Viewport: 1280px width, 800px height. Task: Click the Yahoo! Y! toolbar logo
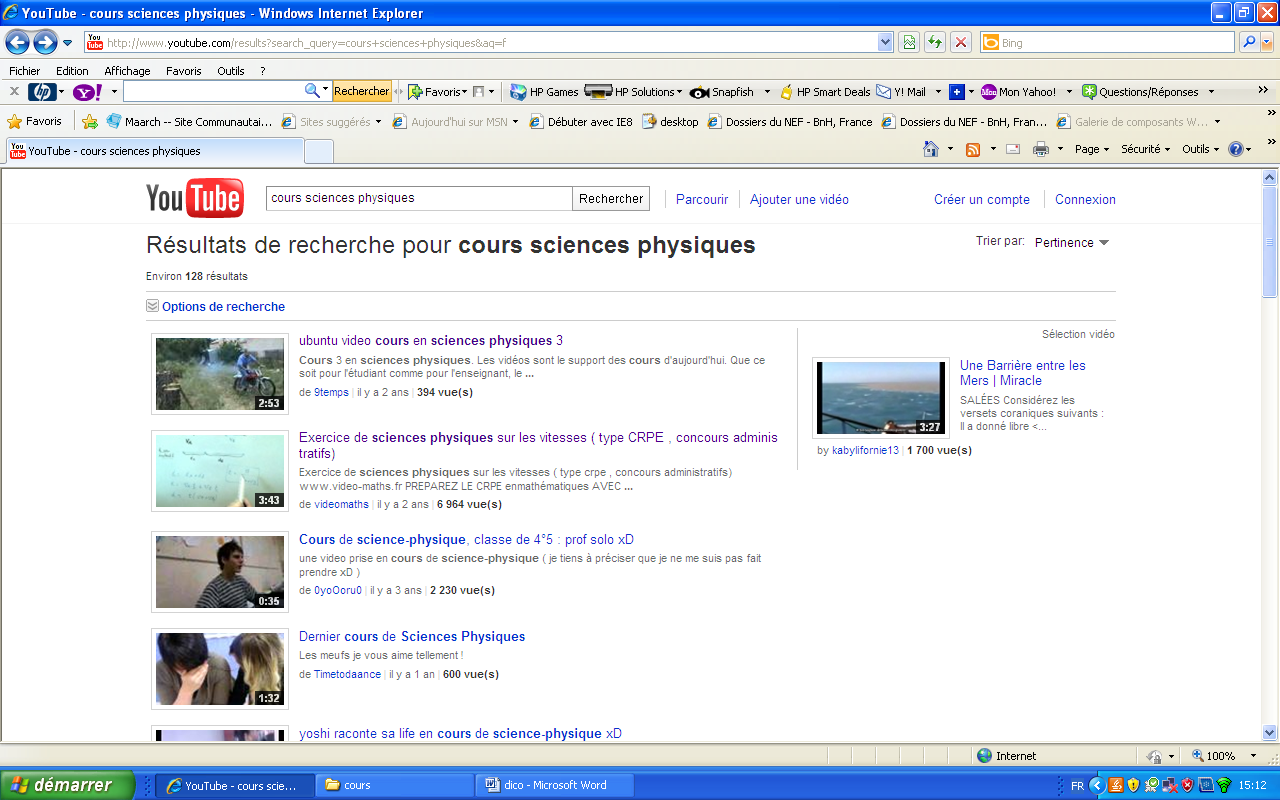click(87, 92)
